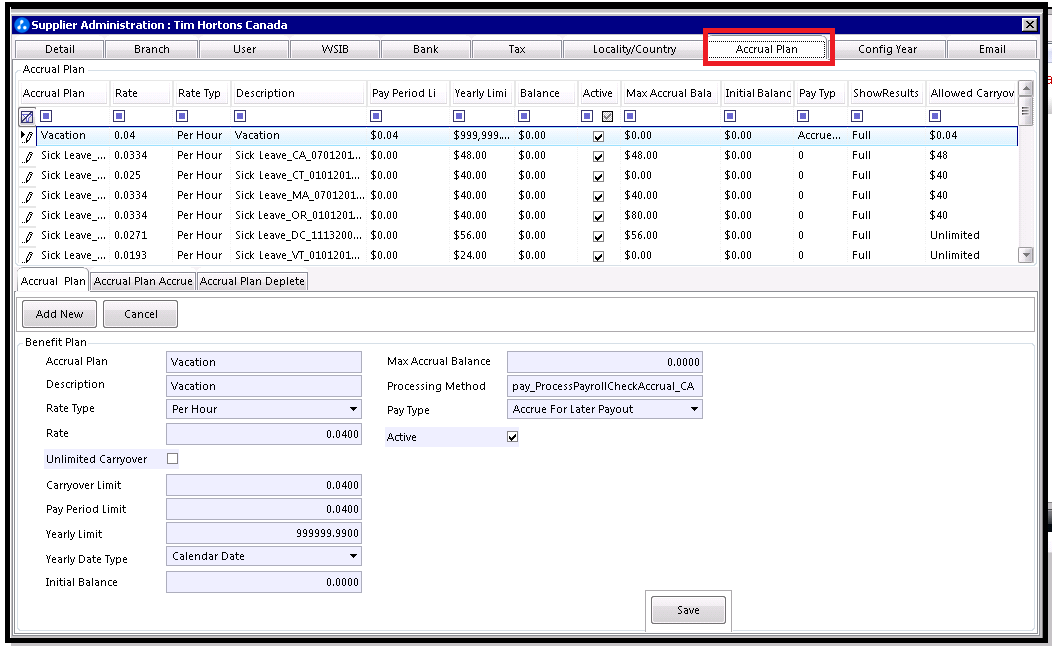Switch to the Branch tab
The image size is (1052, 647).
click(152, 49)
